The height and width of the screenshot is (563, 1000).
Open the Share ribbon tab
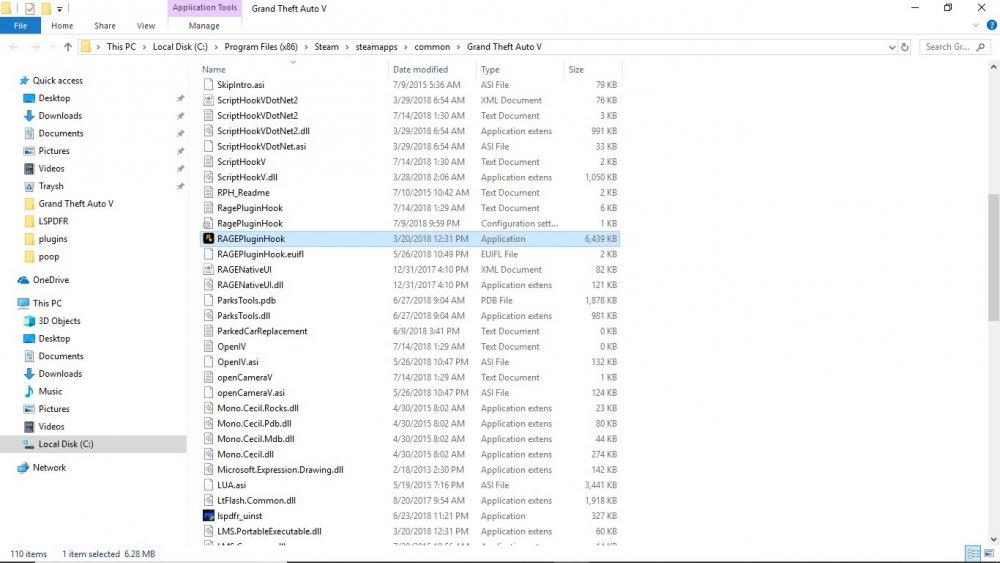point(105,26)
